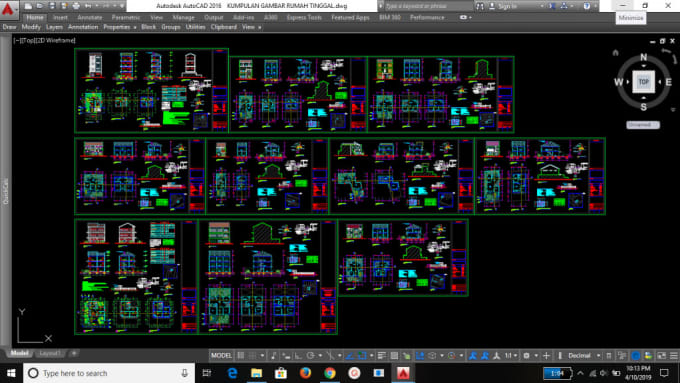Click the Isolate Objects blue circle icon
Viewport: 680px width, 383px height.
635,356
